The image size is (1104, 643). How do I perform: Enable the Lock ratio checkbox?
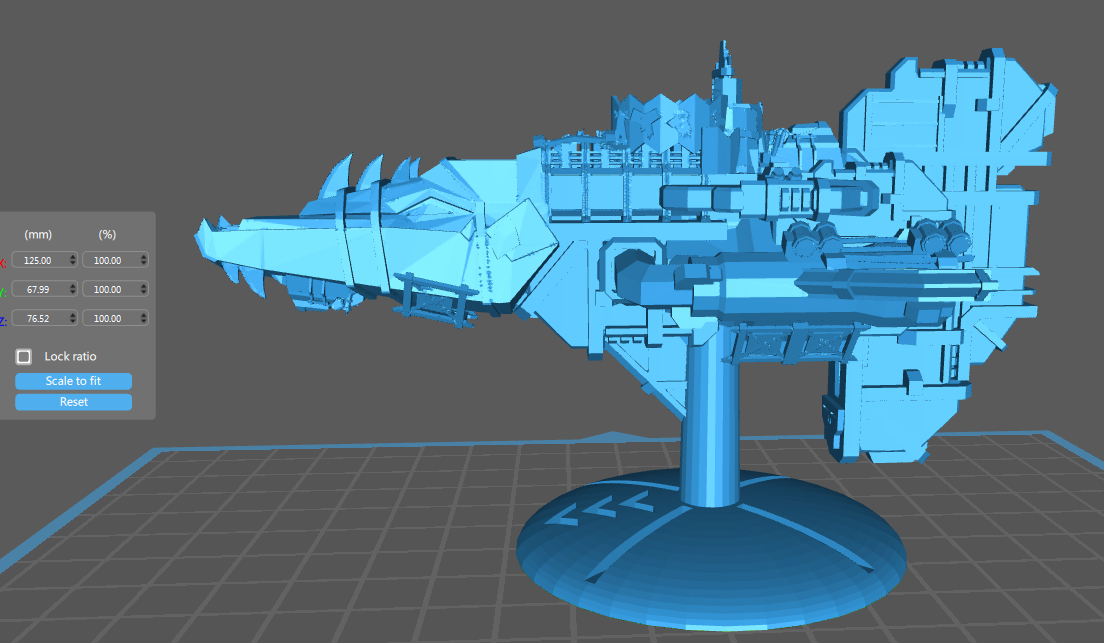[x=24, y=356]
